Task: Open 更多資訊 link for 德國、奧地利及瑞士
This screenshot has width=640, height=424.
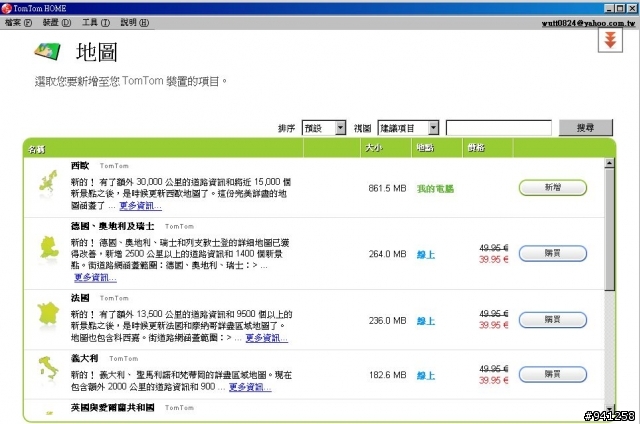Action: (95, 277)
